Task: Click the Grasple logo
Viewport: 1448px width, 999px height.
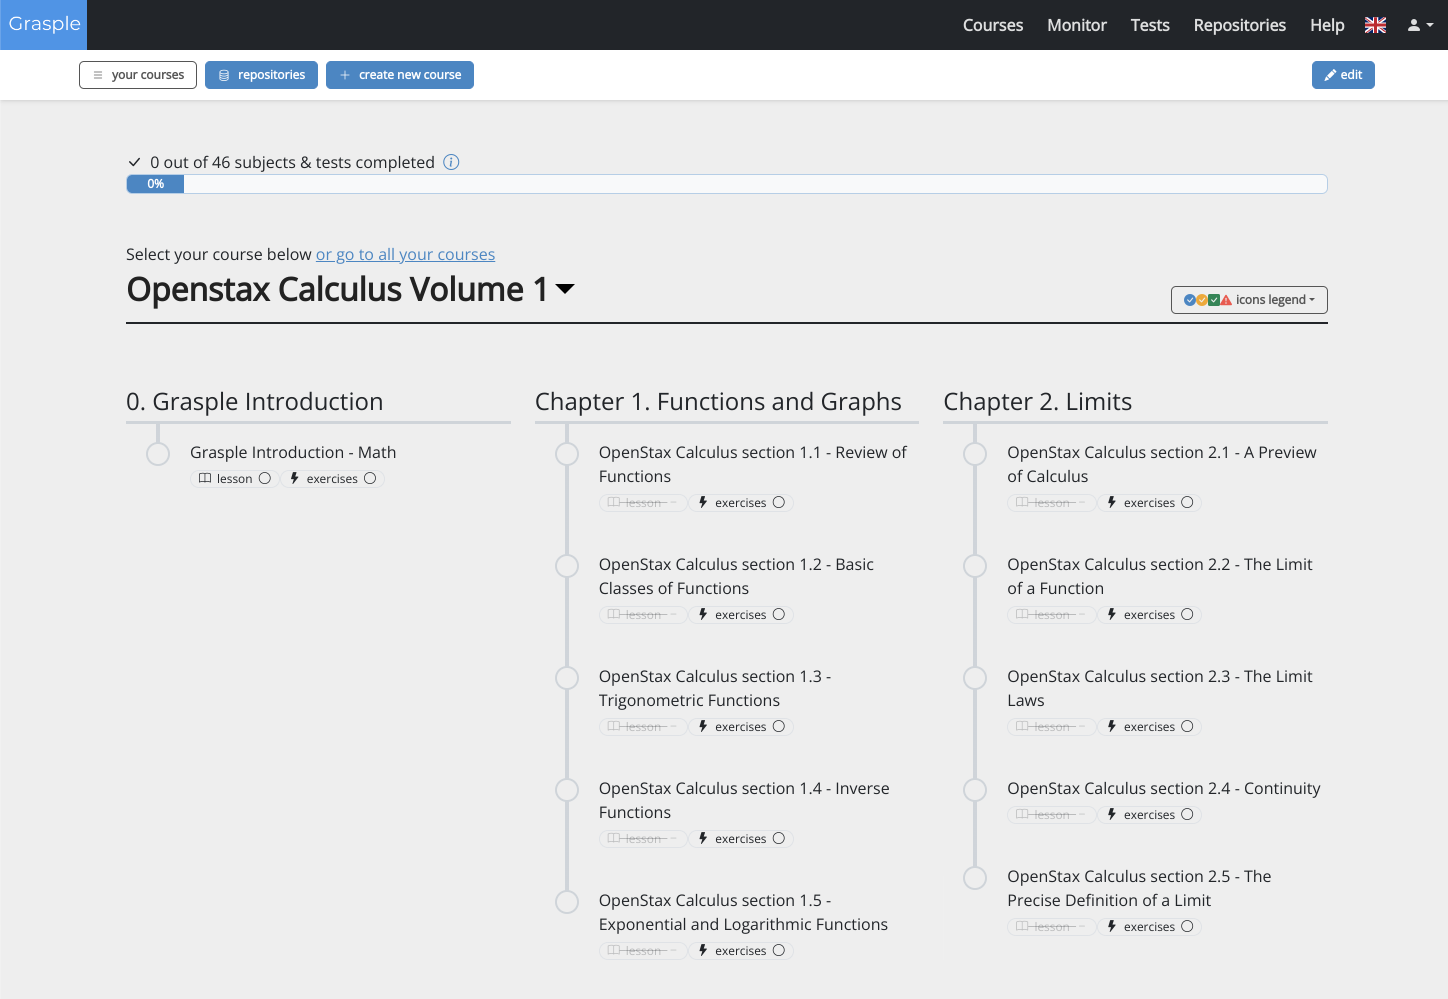Action: (44, 24)
